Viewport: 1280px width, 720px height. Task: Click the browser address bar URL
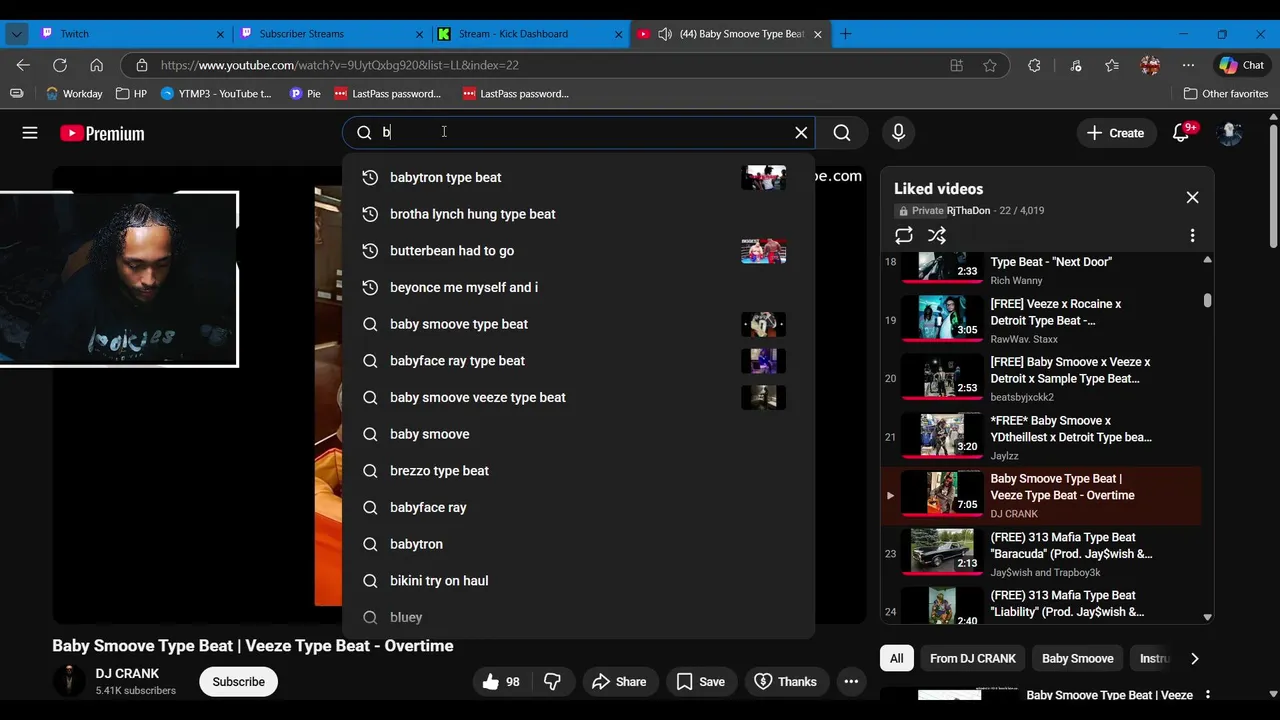click(340, 65)
